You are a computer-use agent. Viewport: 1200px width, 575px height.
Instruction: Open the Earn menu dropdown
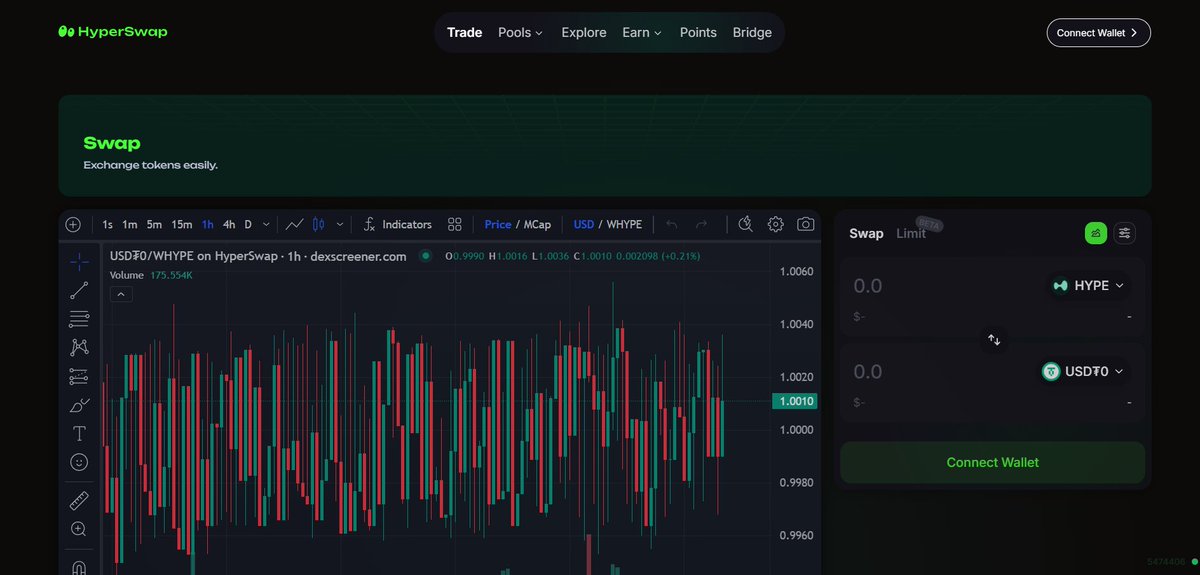point(642,32)
